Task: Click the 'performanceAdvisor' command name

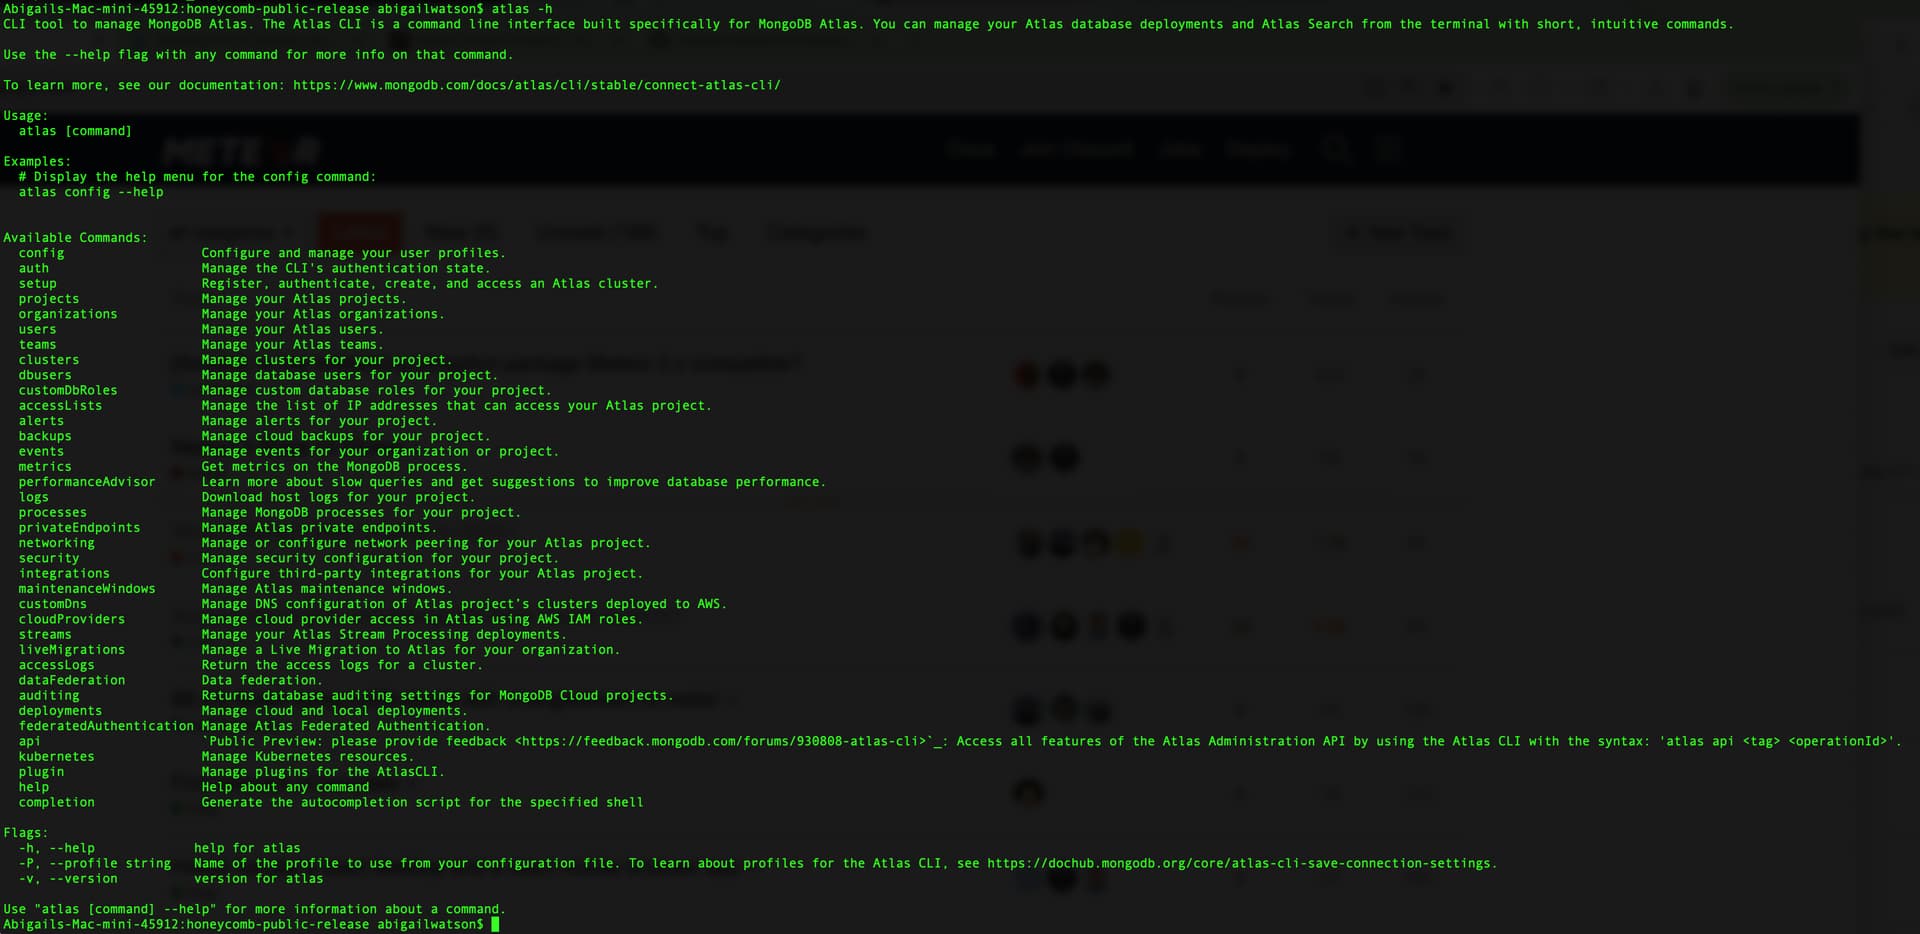Action: point(87,482)
